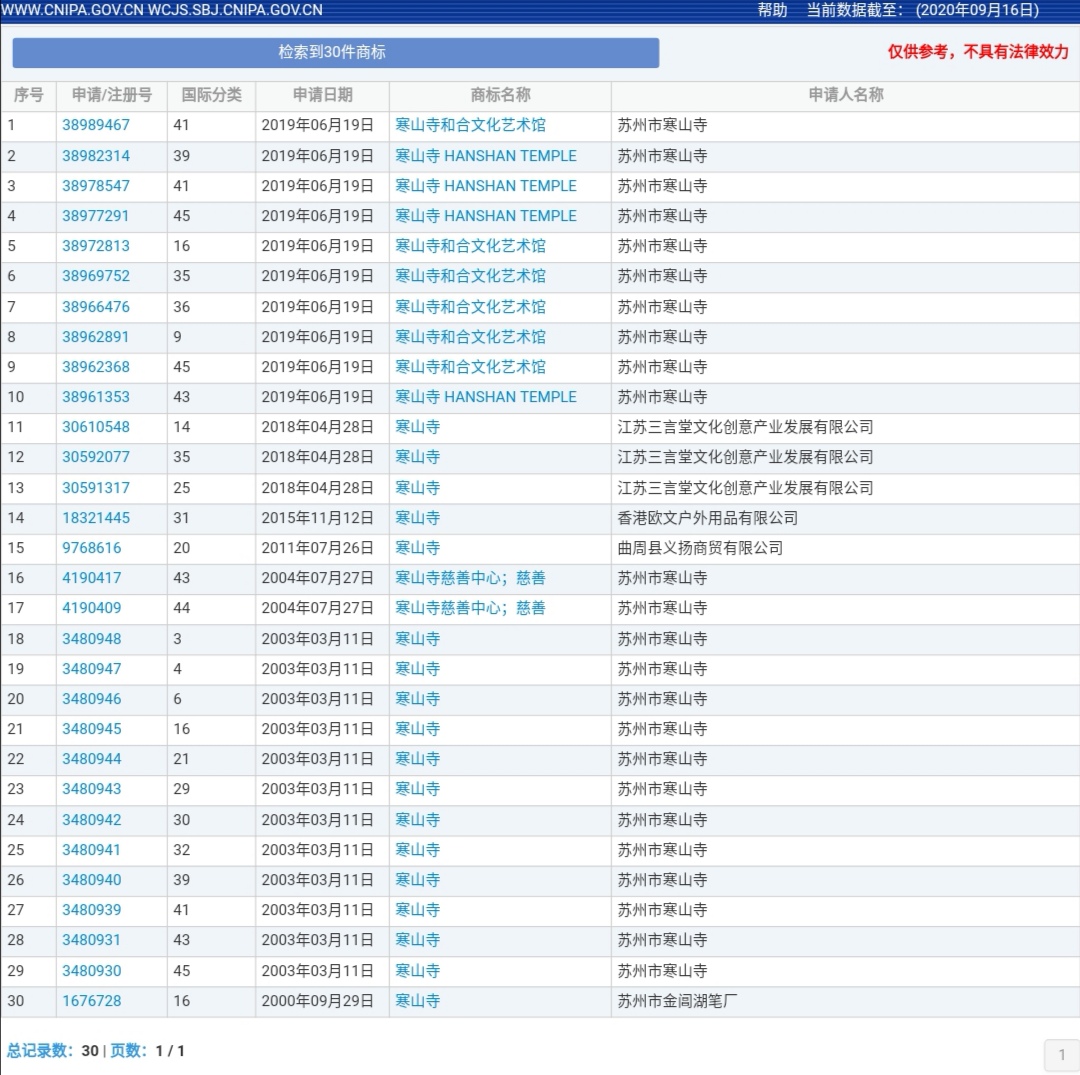Open trademark 寒山寺 in row 30

(417, 1001)
